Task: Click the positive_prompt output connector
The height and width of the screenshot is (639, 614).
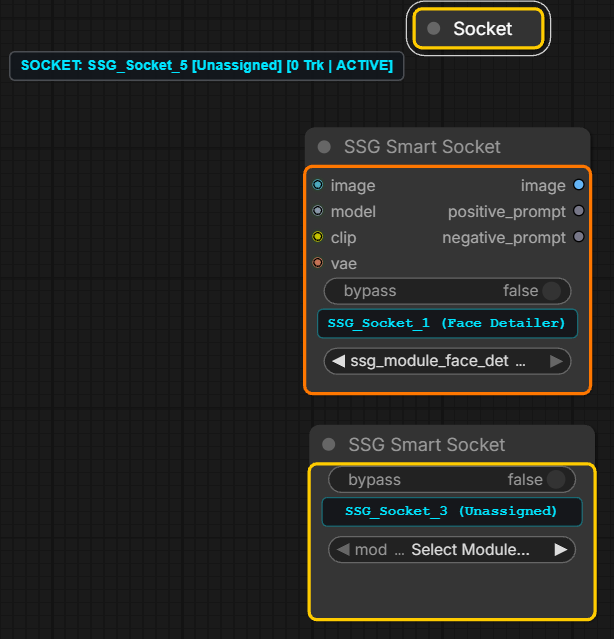Action: tap(579, 211)
